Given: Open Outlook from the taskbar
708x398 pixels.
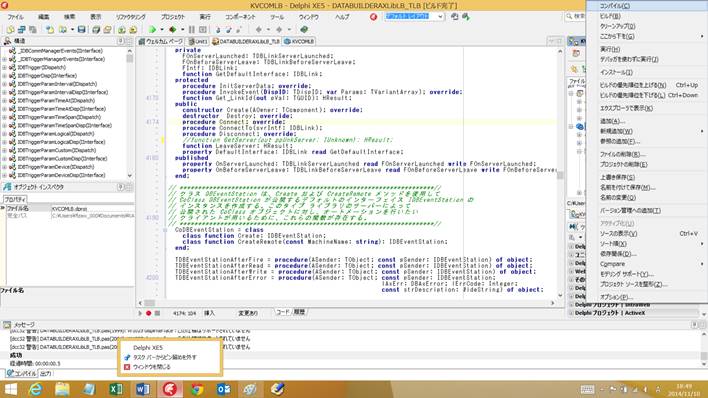Looking at the screenshot, I should click(x=224, y=389).
